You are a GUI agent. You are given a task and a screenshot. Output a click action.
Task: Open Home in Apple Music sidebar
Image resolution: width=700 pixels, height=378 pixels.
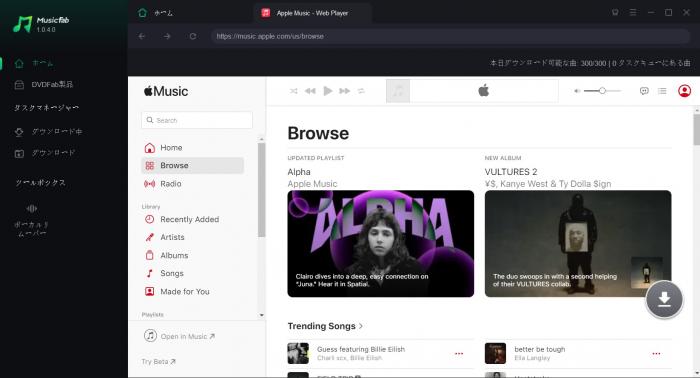coord(192,148)
